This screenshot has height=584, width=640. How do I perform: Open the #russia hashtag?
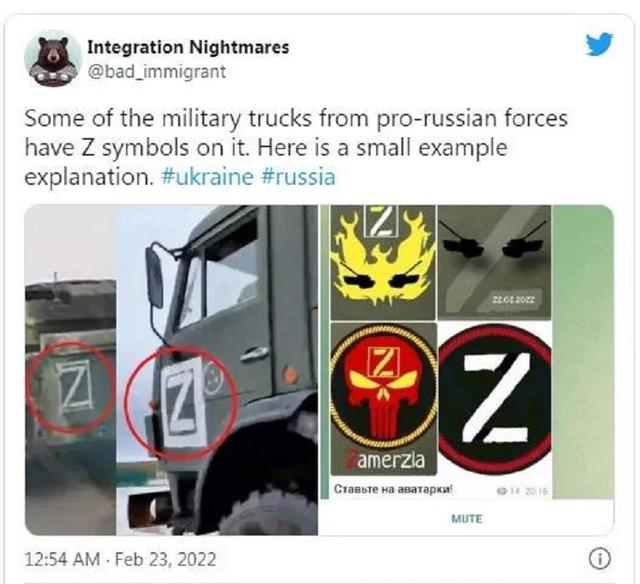pos(298,177)
